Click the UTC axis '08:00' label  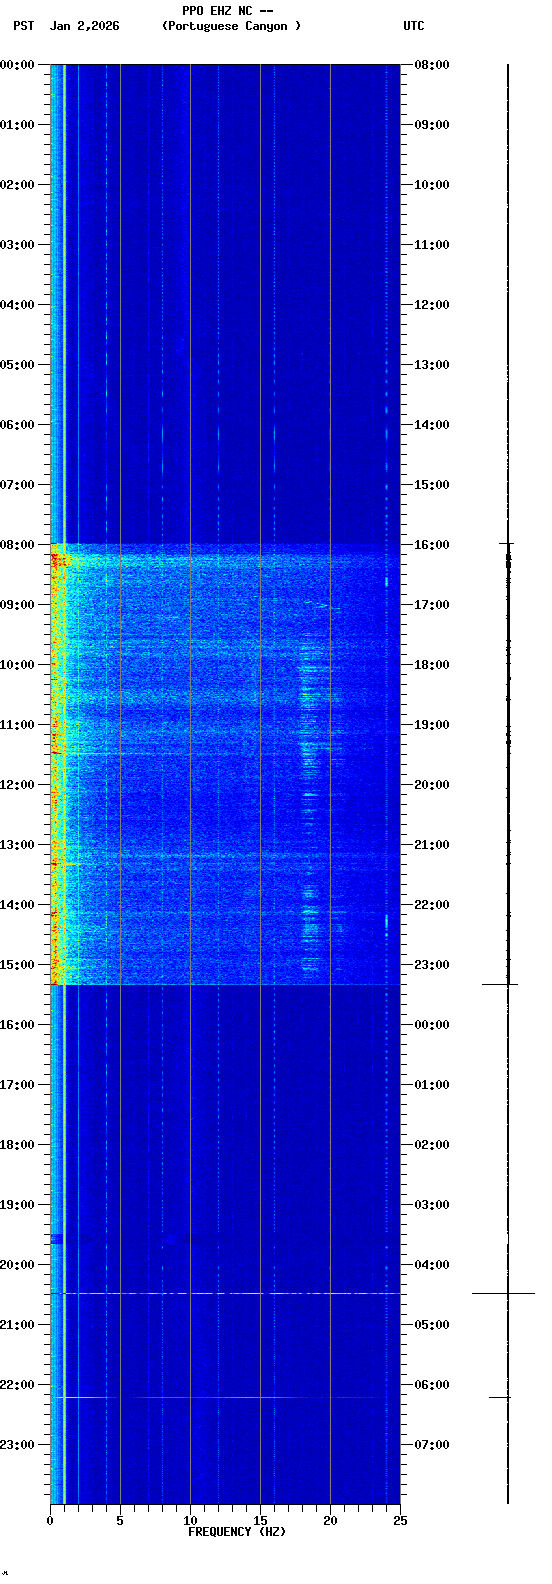click(x=432, y=65)
